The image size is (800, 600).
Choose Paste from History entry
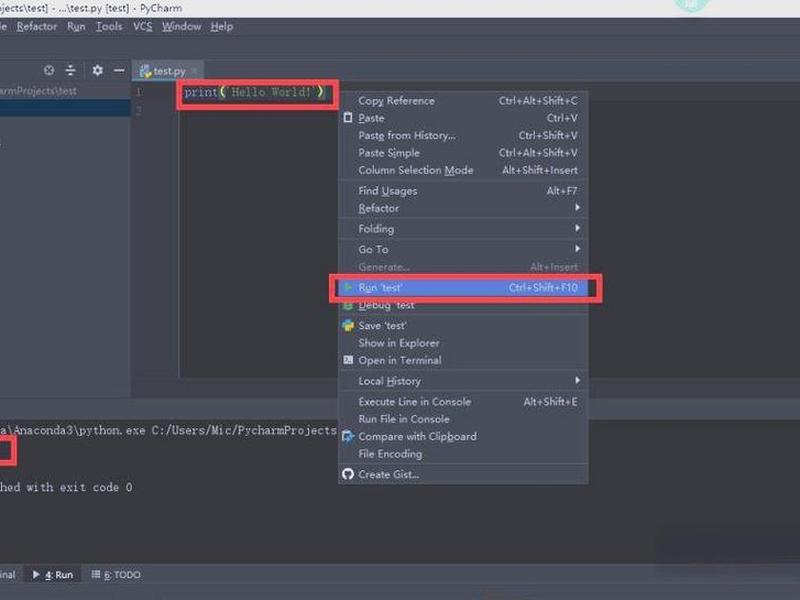coord(463,135)
